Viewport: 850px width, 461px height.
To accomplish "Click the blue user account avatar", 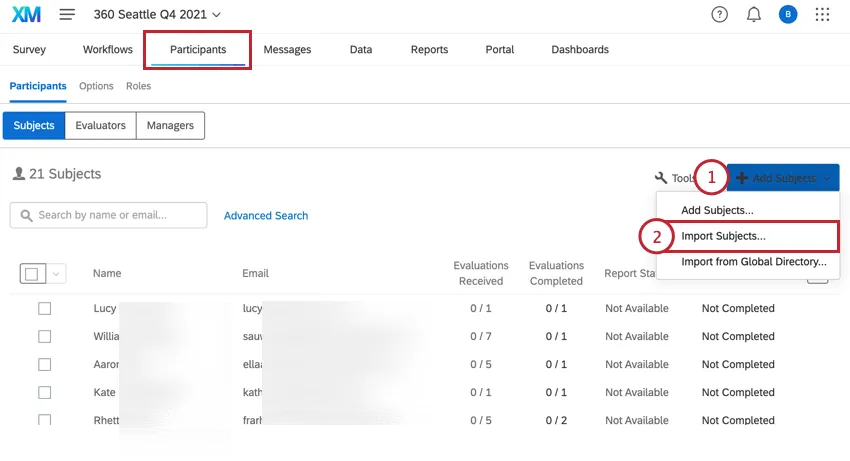I will click(x=788, y=14).
